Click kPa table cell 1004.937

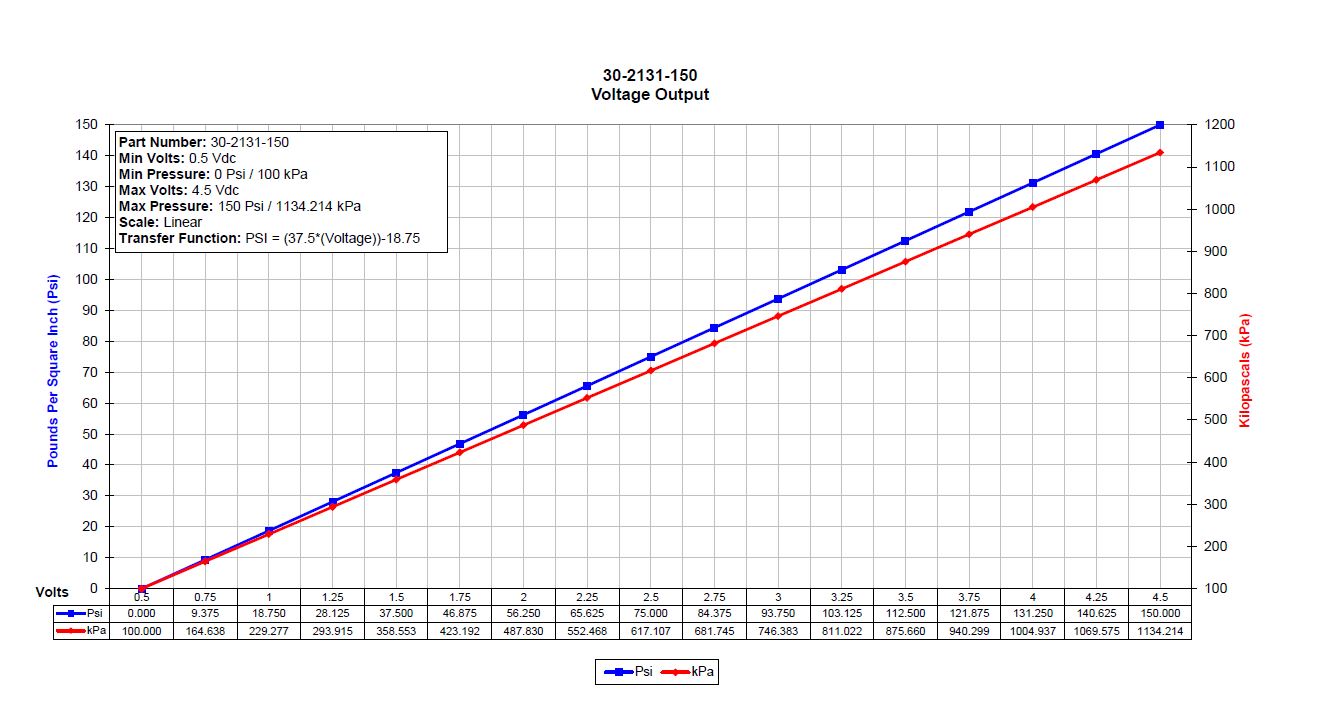pos(1033,631)
